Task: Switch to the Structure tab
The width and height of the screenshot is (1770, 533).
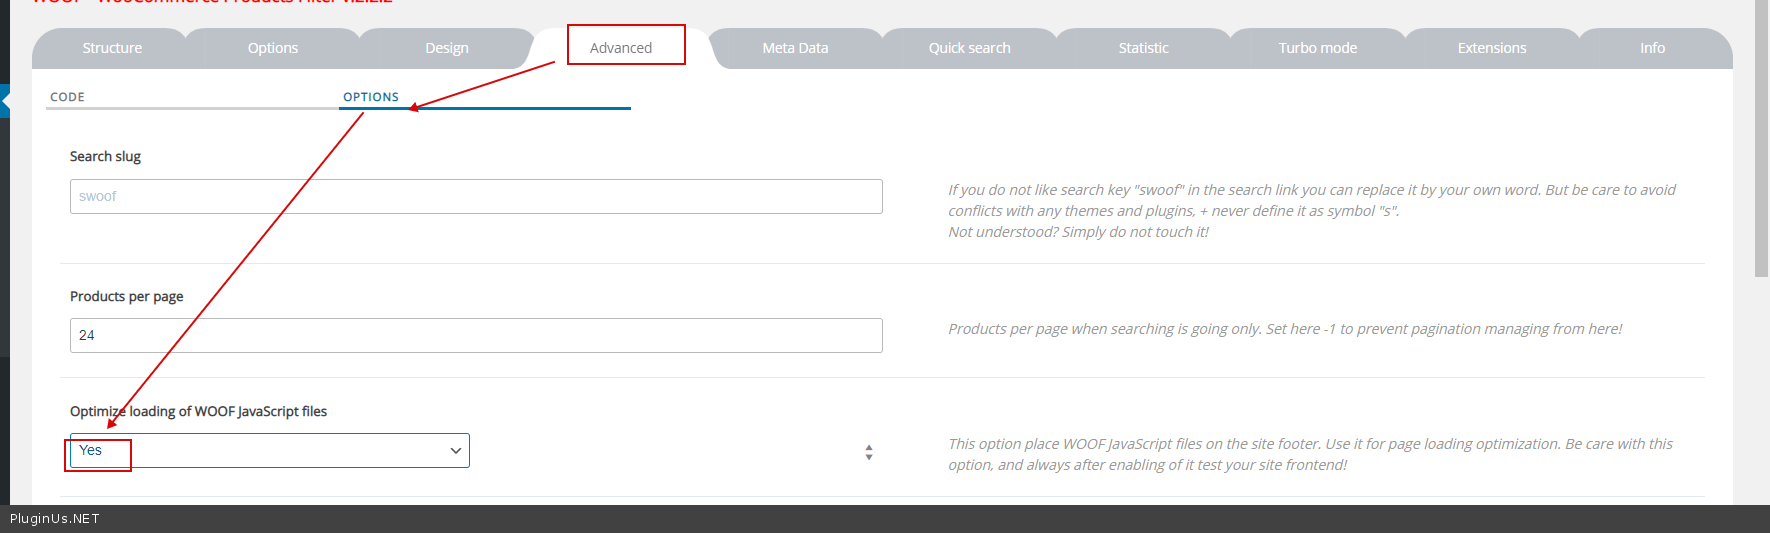Action: 112,48
